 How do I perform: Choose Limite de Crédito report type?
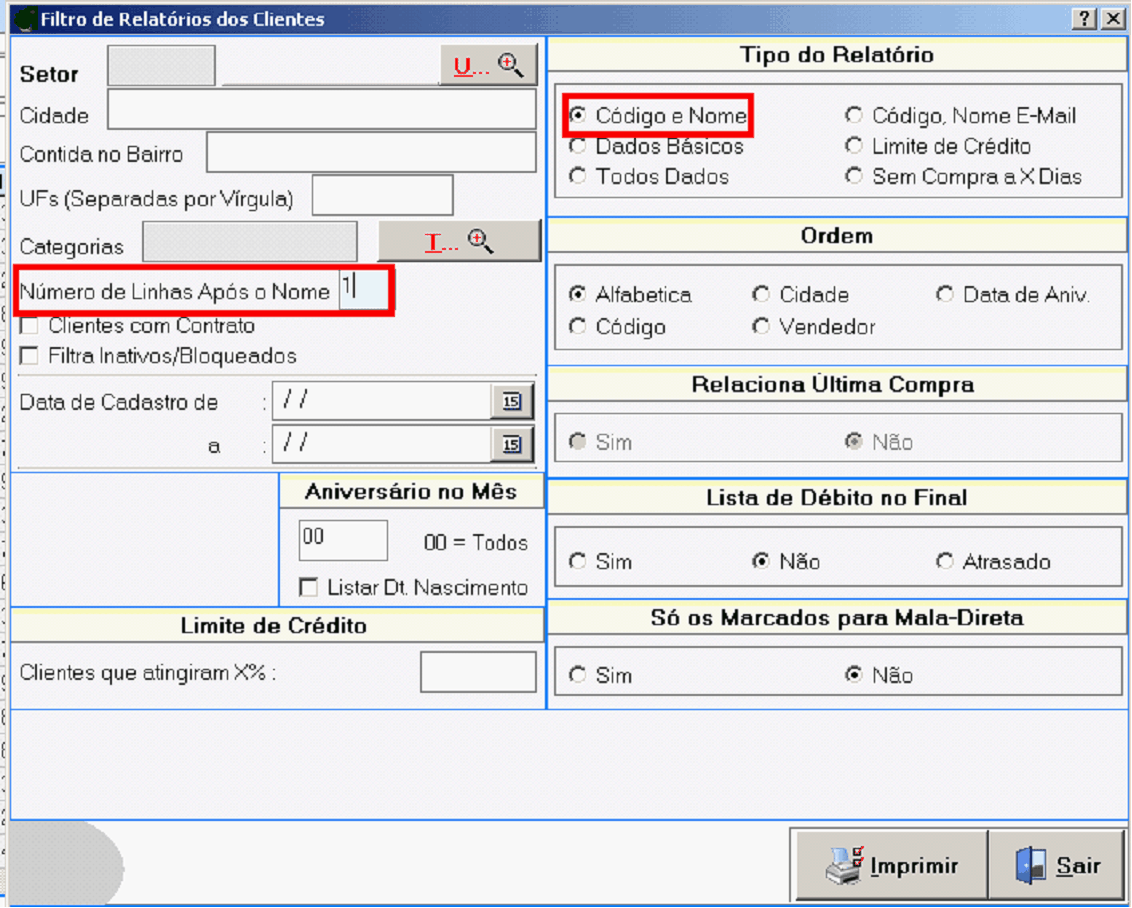click(x=854, y=147)
